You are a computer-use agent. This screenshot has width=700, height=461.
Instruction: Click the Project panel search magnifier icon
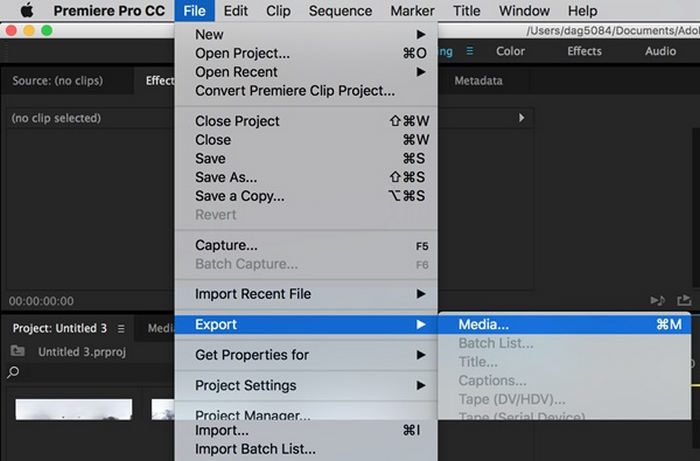point(13,372)
